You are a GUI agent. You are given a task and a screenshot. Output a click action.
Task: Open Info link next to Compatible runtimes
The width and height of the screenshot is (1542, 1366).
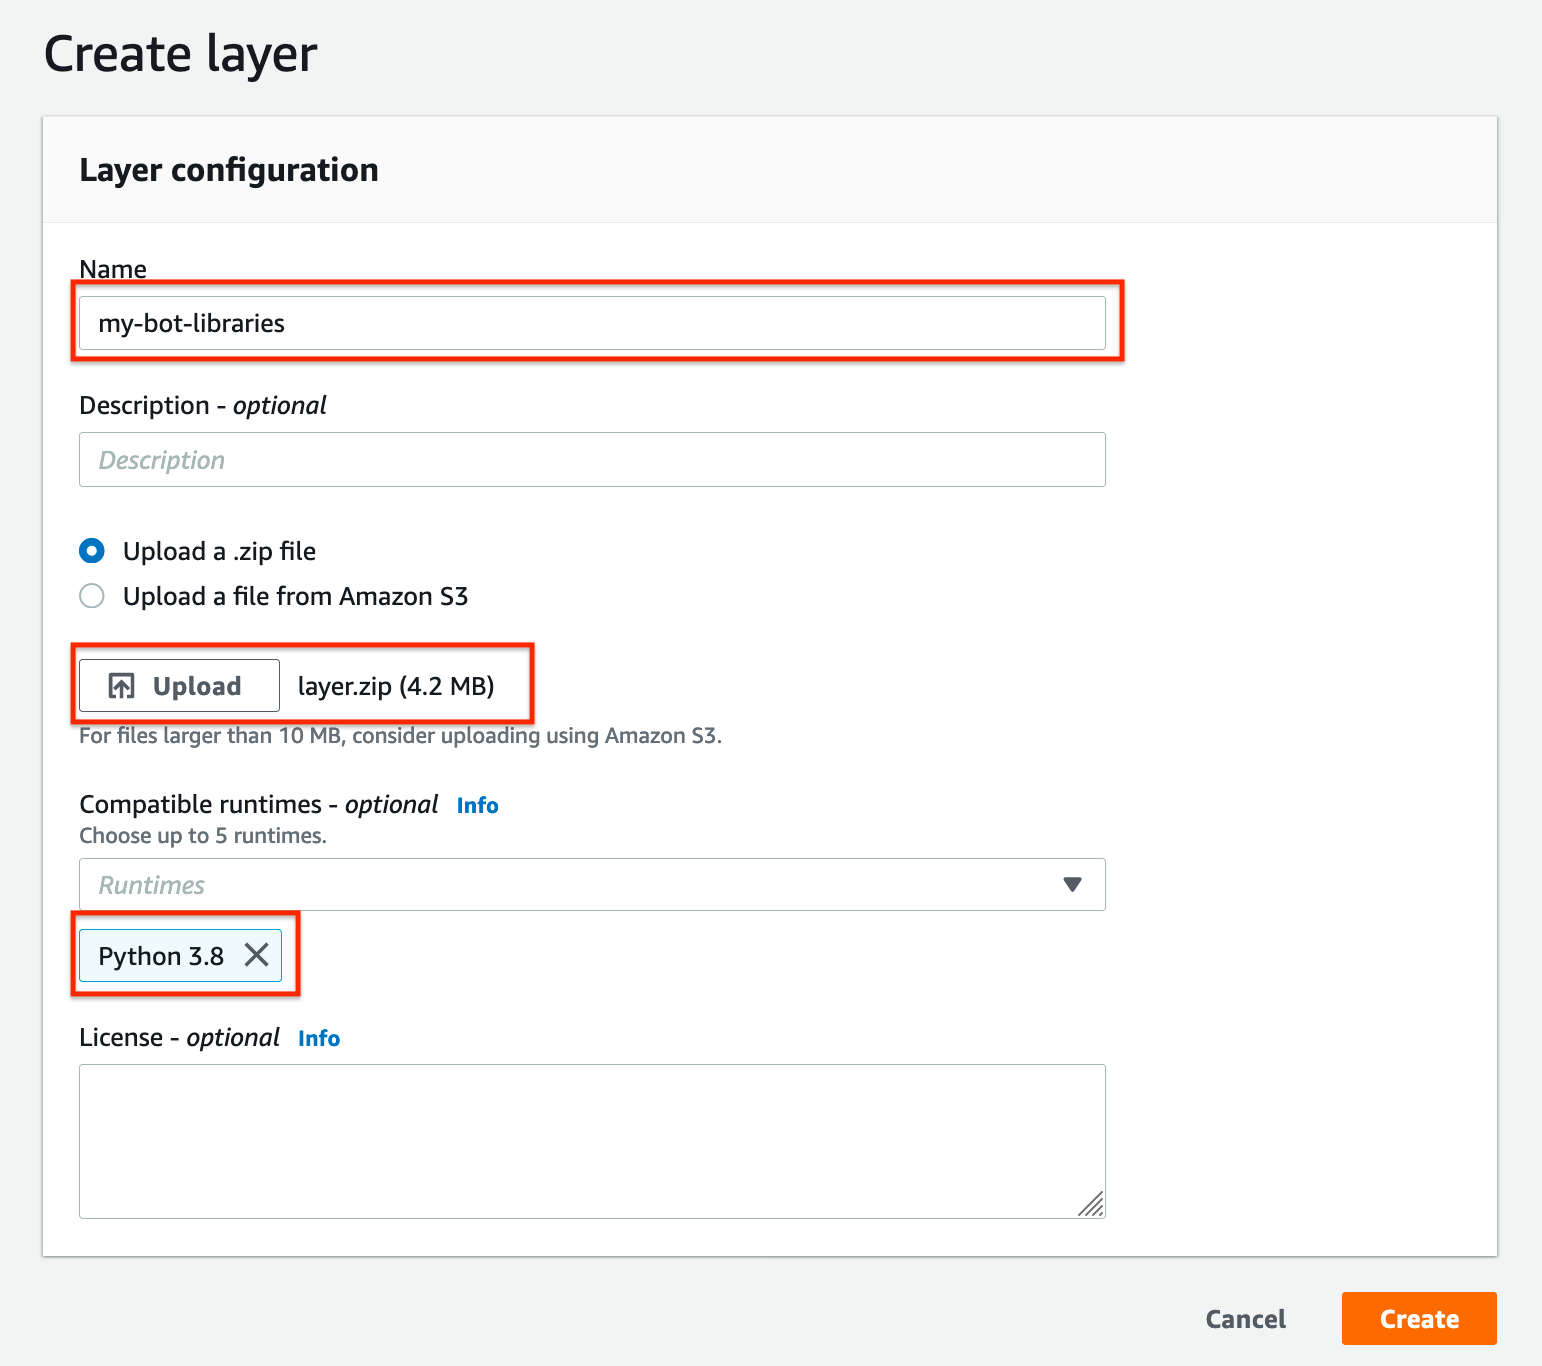tap(477, 805)
